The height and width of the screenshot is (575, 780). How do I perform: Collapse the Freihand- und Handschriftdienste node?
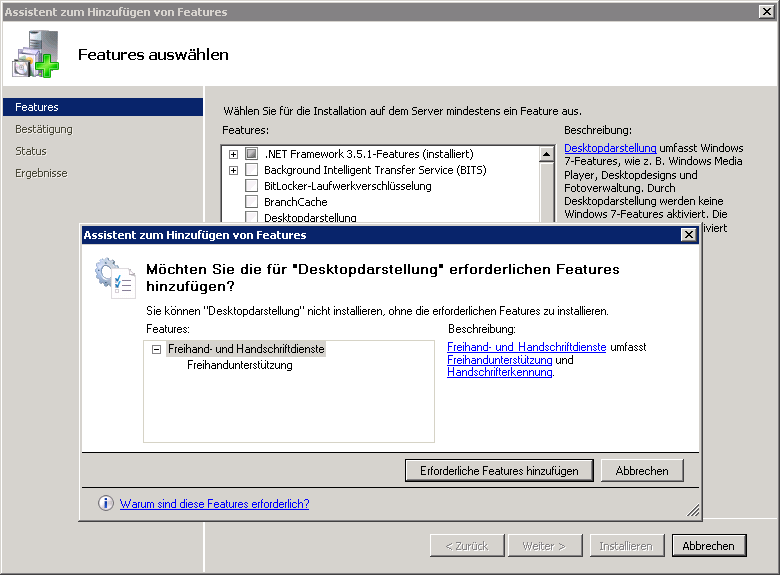(156, 349)
